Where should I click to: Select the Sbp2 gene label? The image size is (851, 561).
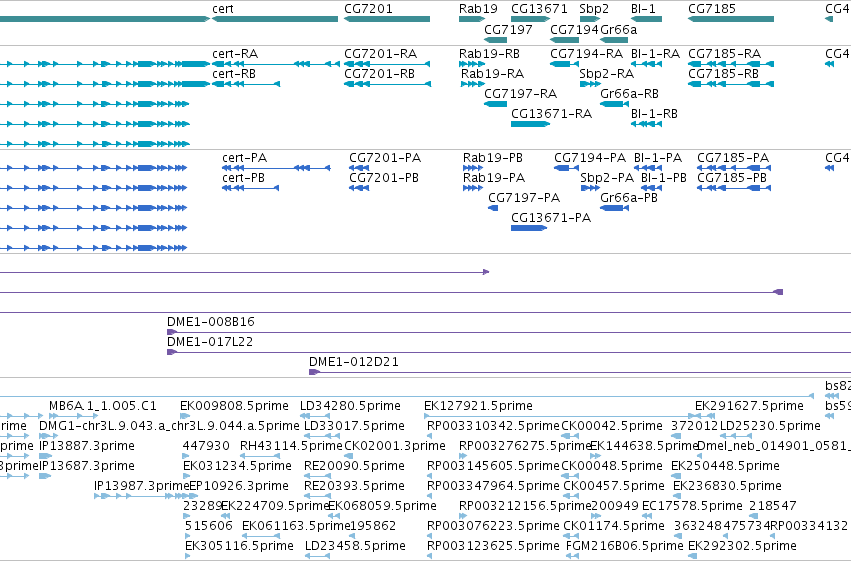coord(594,9)
